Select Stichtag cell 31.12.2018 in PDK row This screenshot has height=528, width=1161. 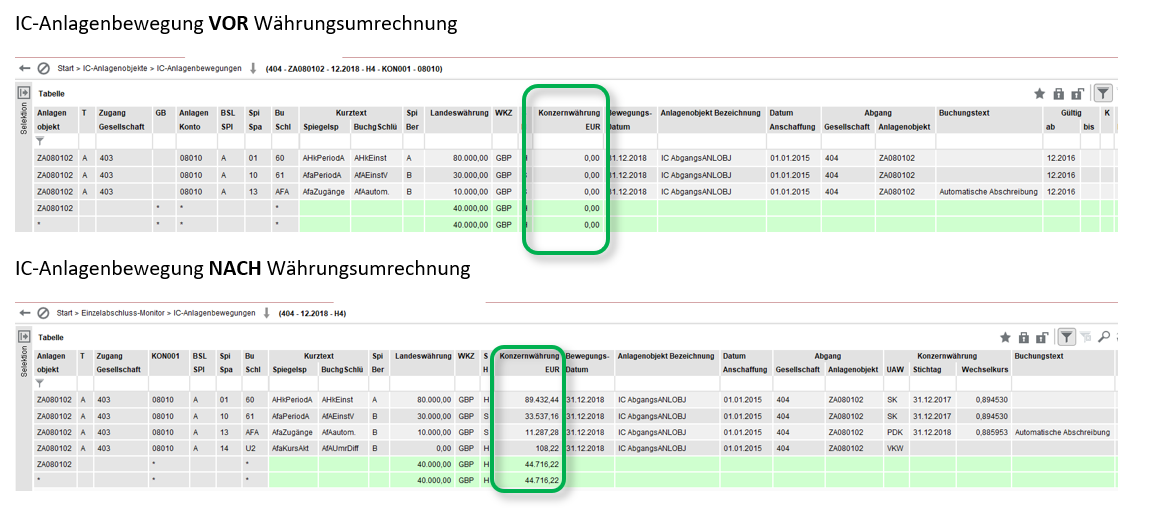932,432
